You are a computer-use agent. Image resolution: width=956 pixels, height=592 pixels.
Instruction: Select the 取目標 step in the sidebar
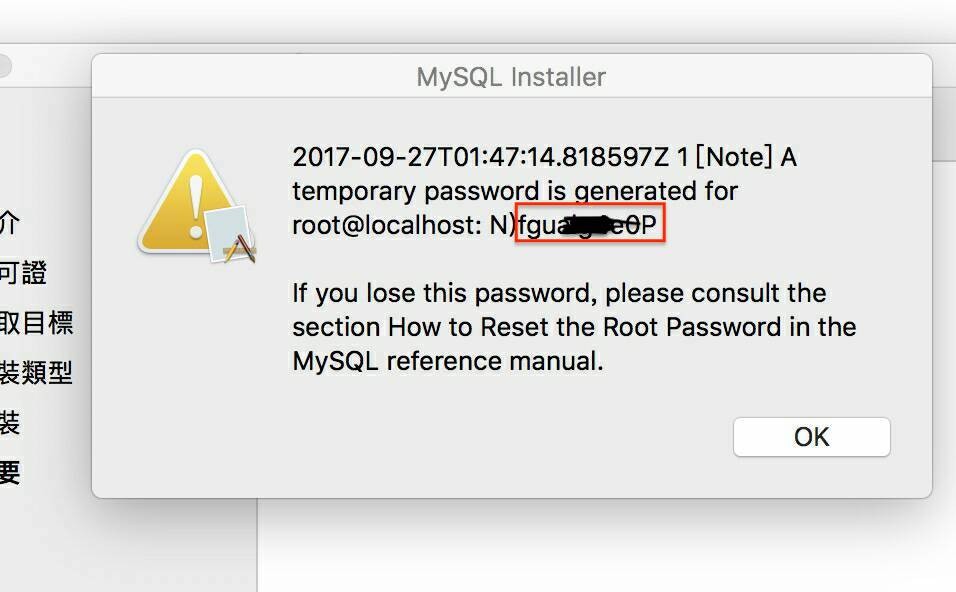pyautogui.click(x=37, y=322)
